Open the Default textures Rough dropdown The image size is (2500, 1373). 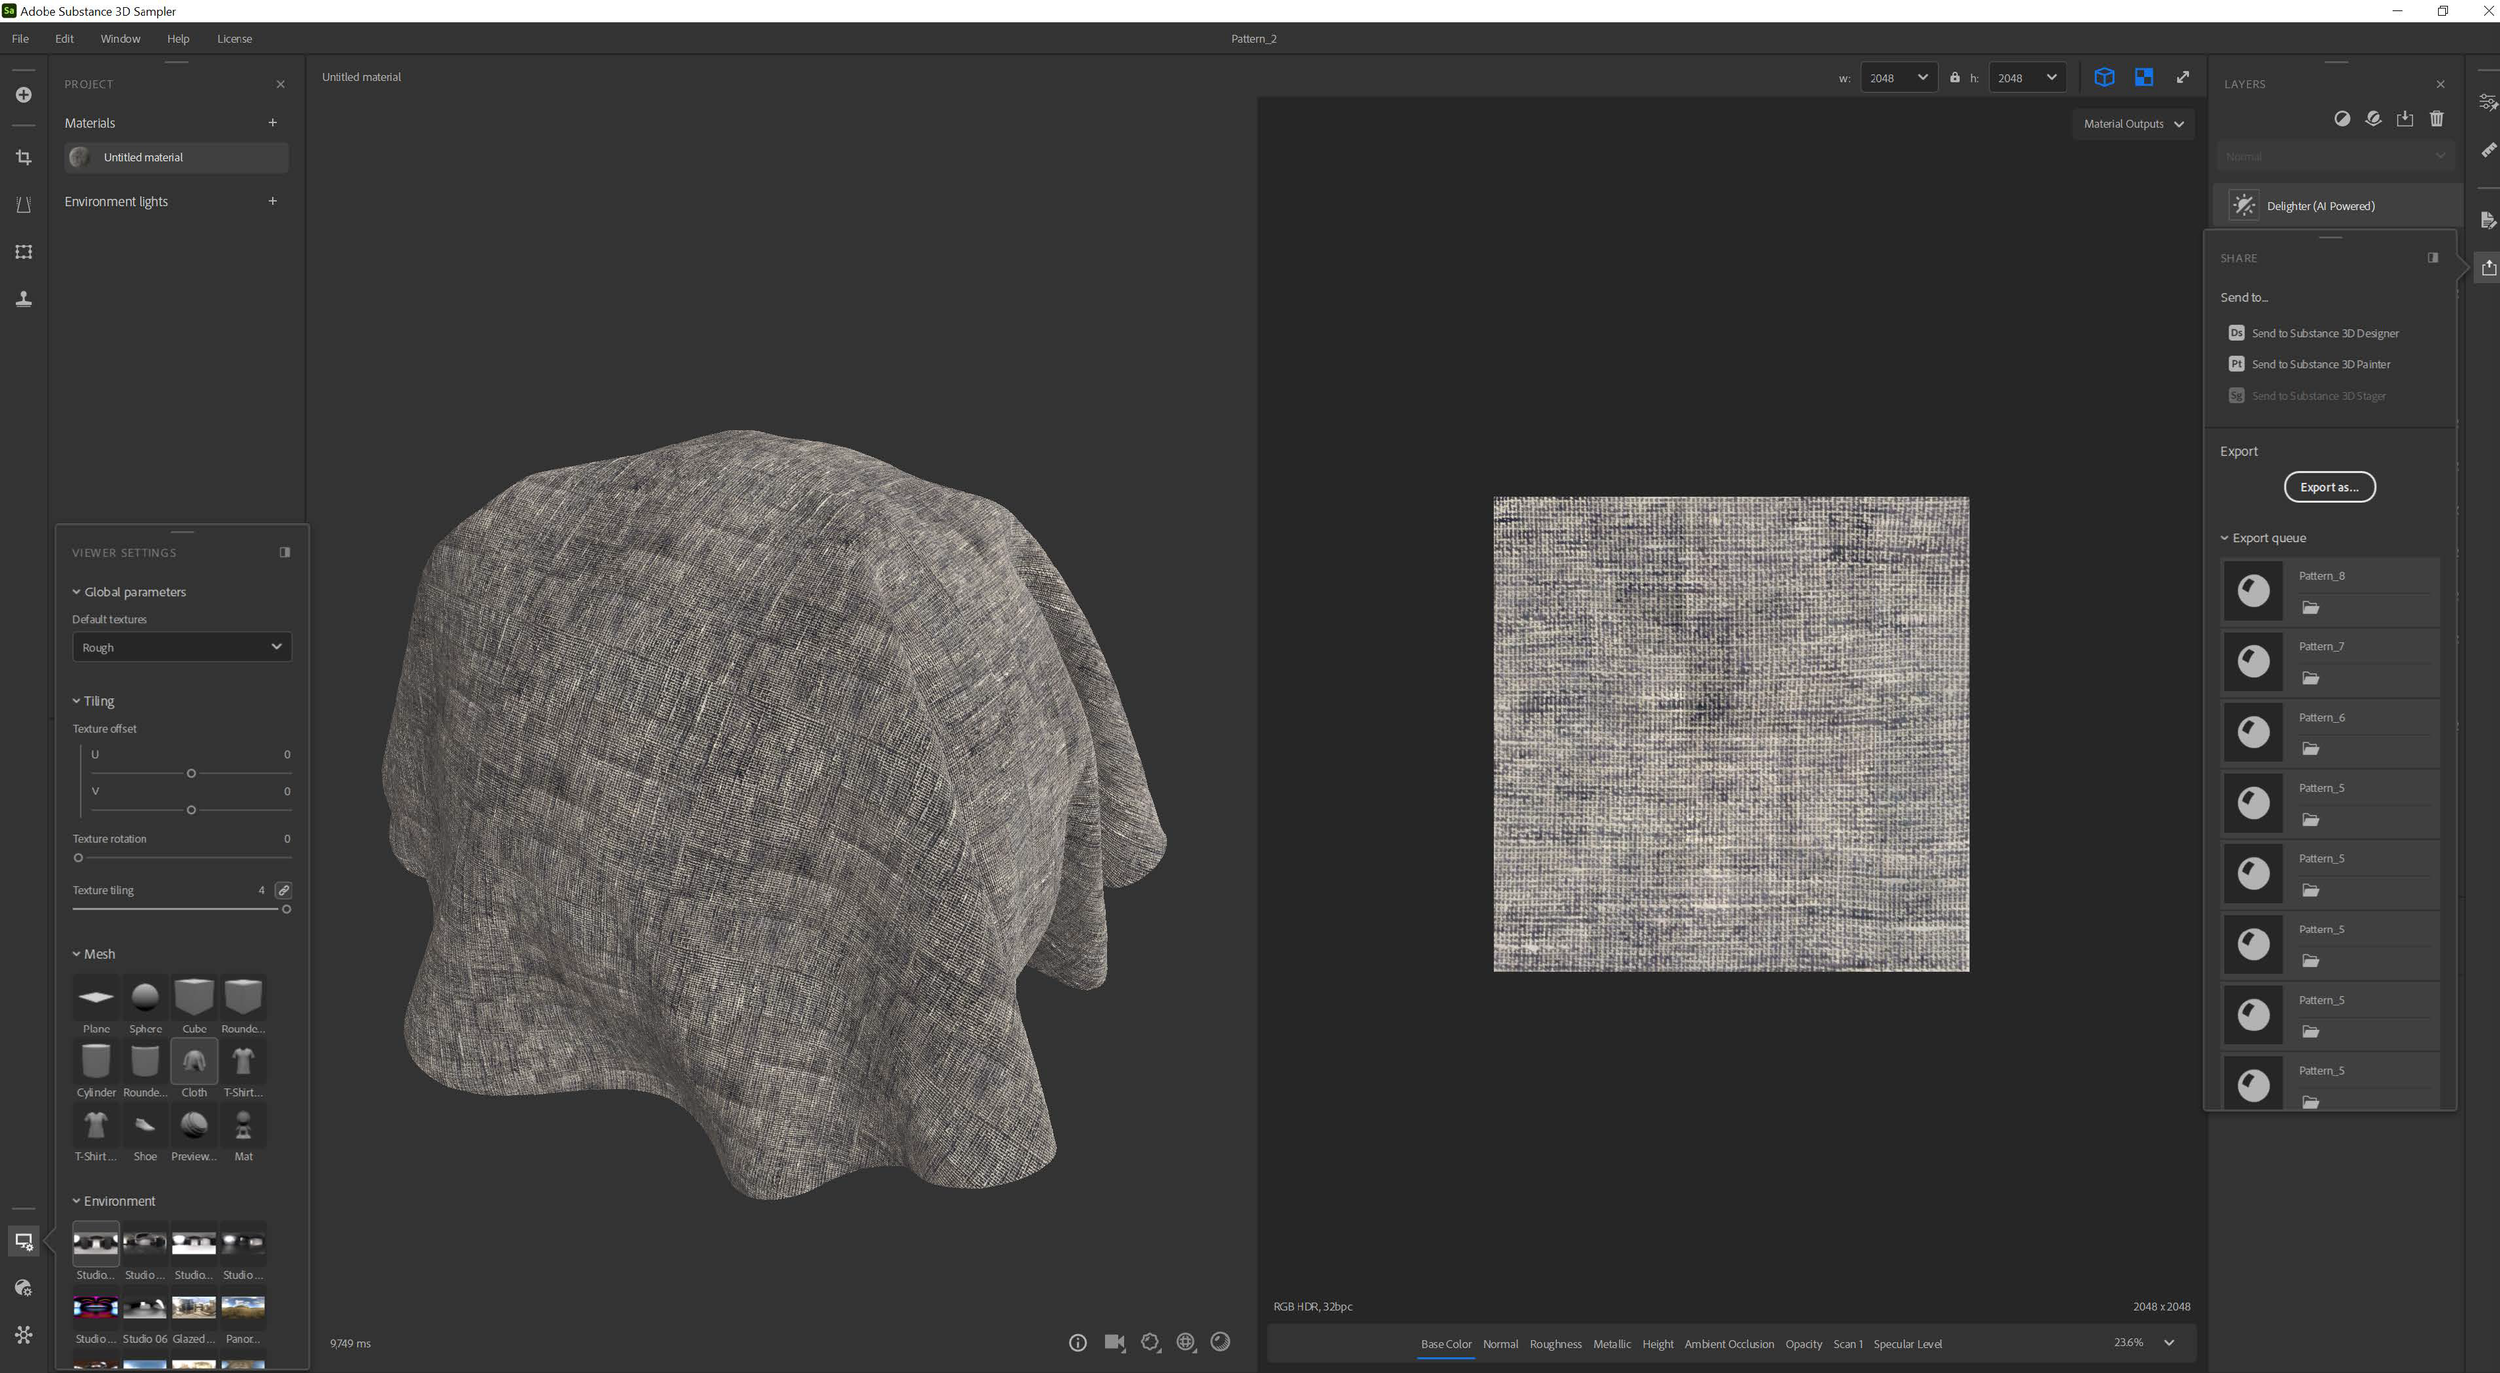(x=181, y=647)
